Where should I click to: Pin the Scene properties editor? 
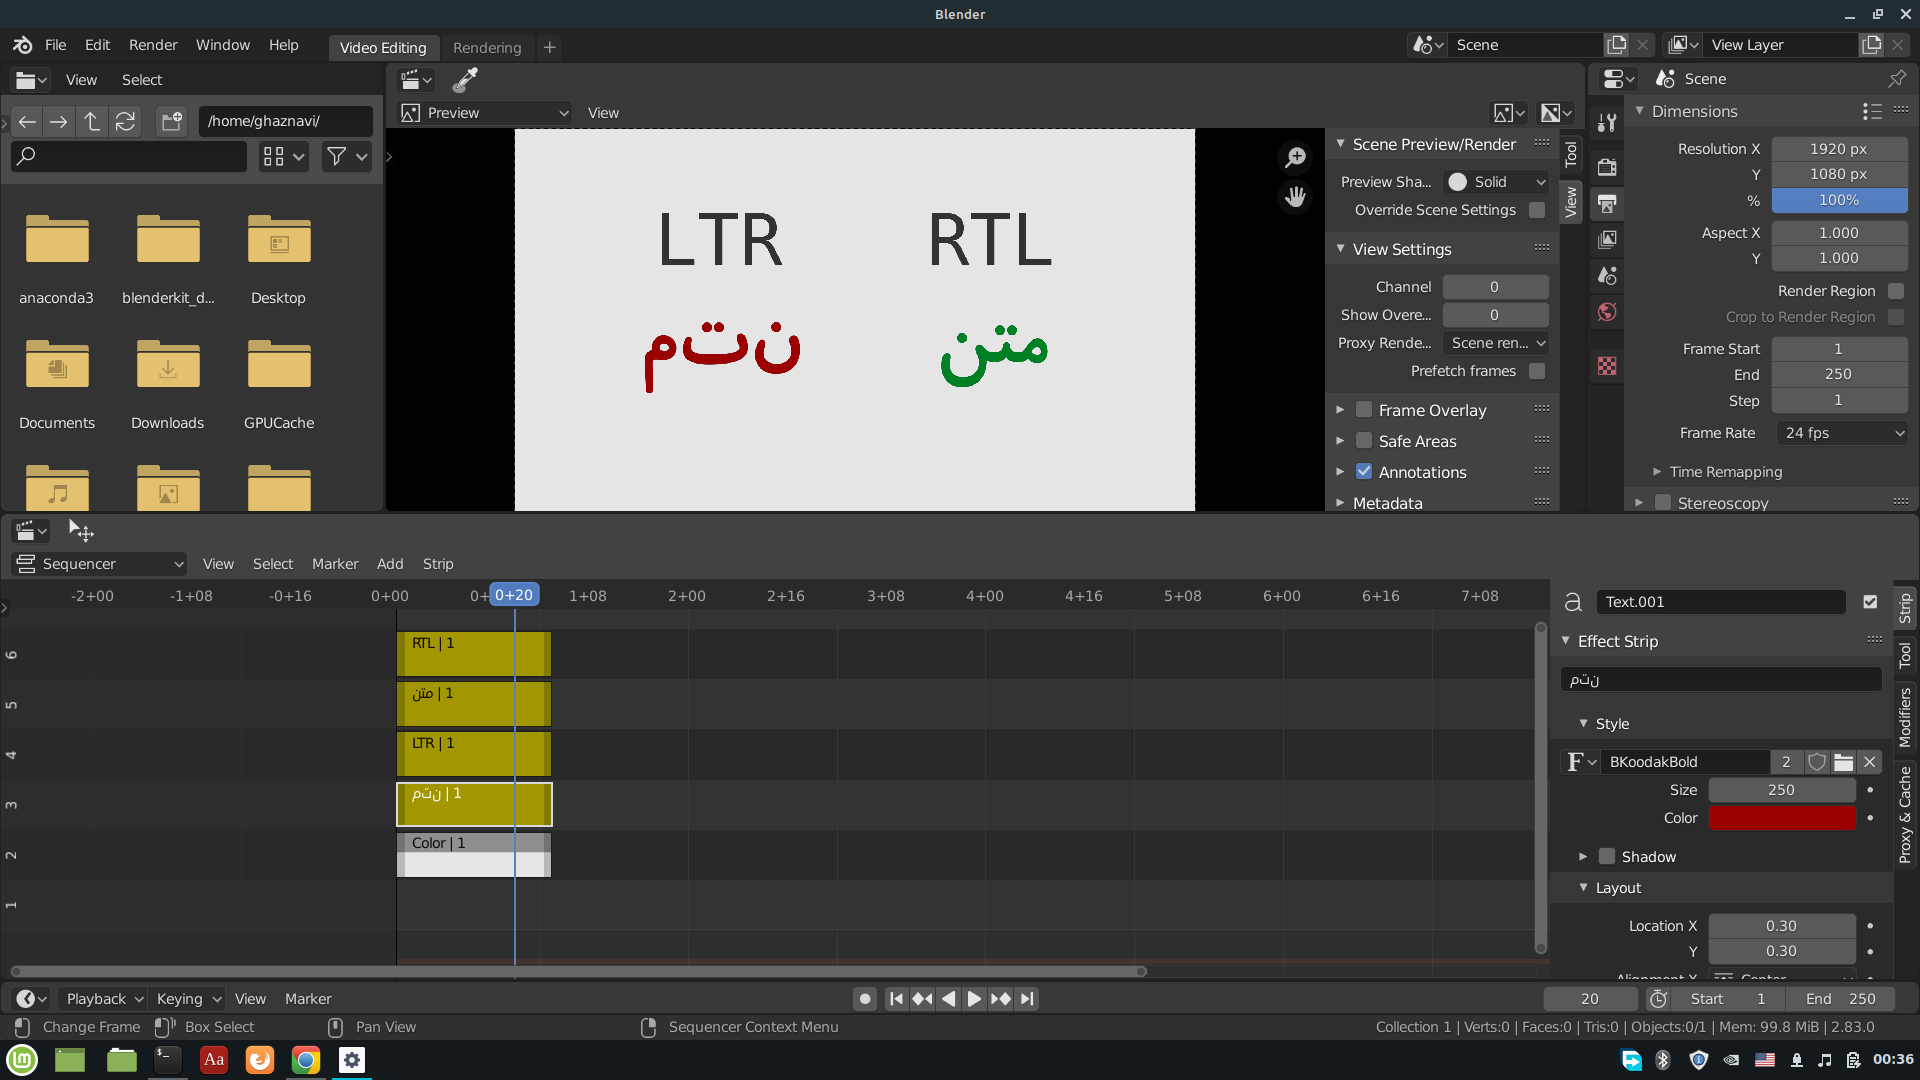(1896, 79)
